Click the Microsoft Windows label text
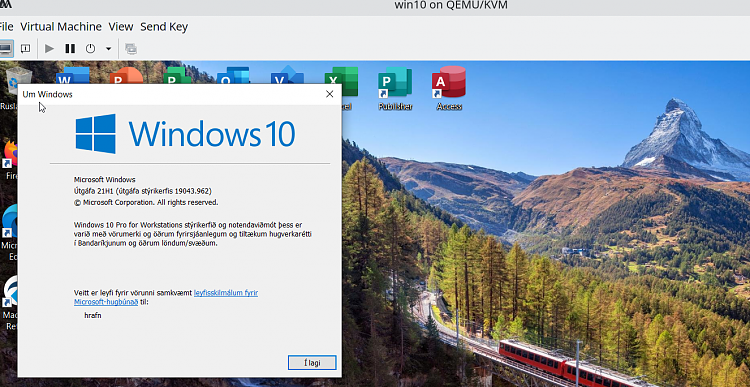Screen dimensions: 750x387 [x=105, y=179]
